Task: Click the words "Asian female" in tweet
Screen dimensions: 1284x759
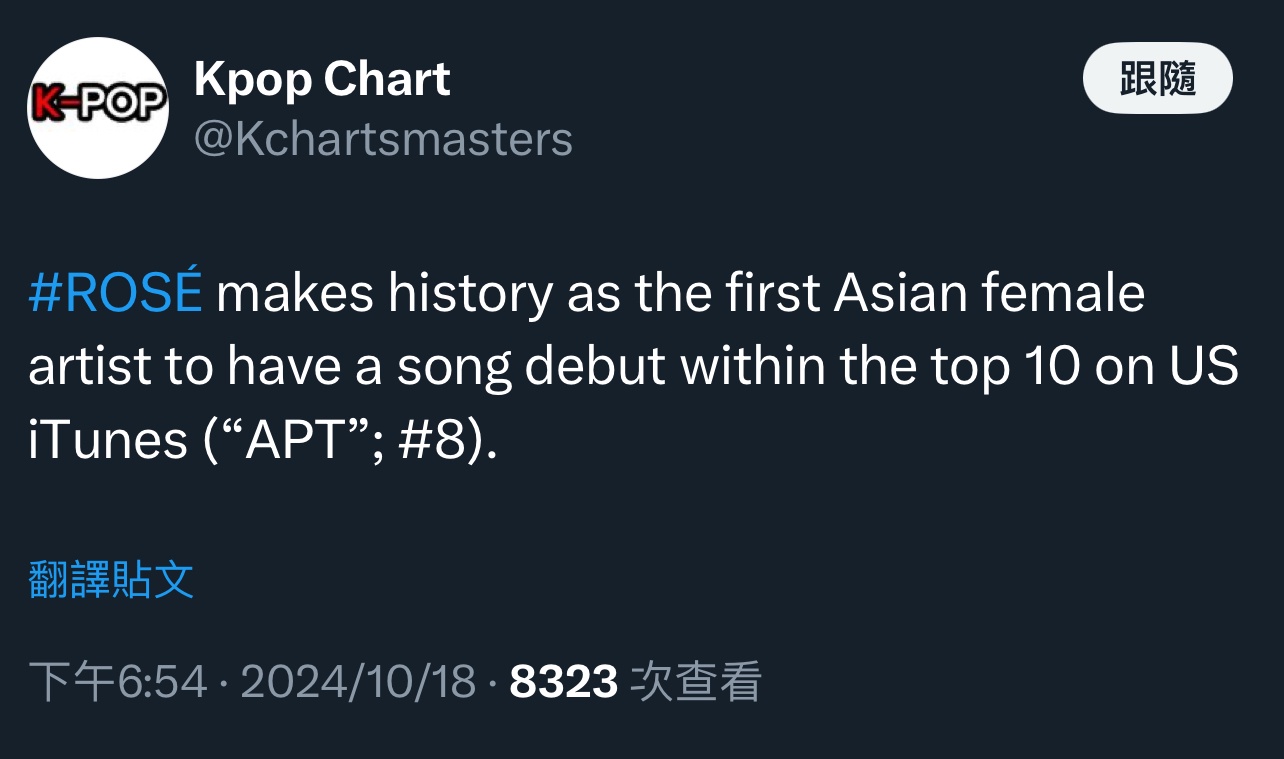Action: (989, 294)
